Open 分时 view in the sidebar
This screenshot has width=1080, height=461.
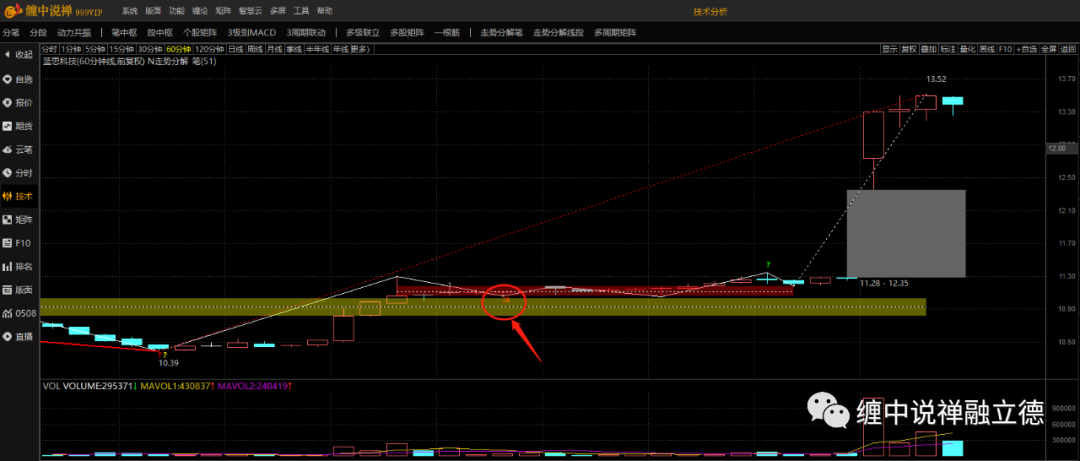tap(18, 173)
